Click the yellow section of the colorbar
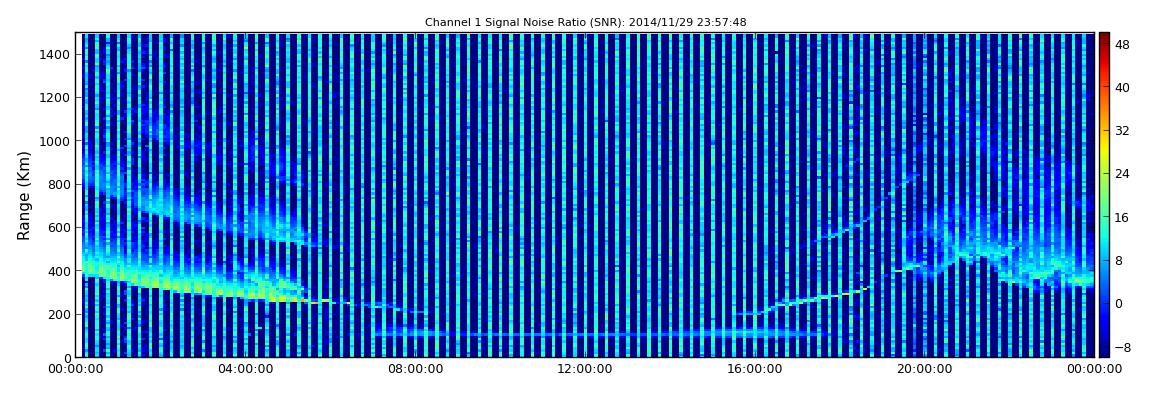Image resolution: width=1150 pixels, height=407 pixels. [1104, 149]
